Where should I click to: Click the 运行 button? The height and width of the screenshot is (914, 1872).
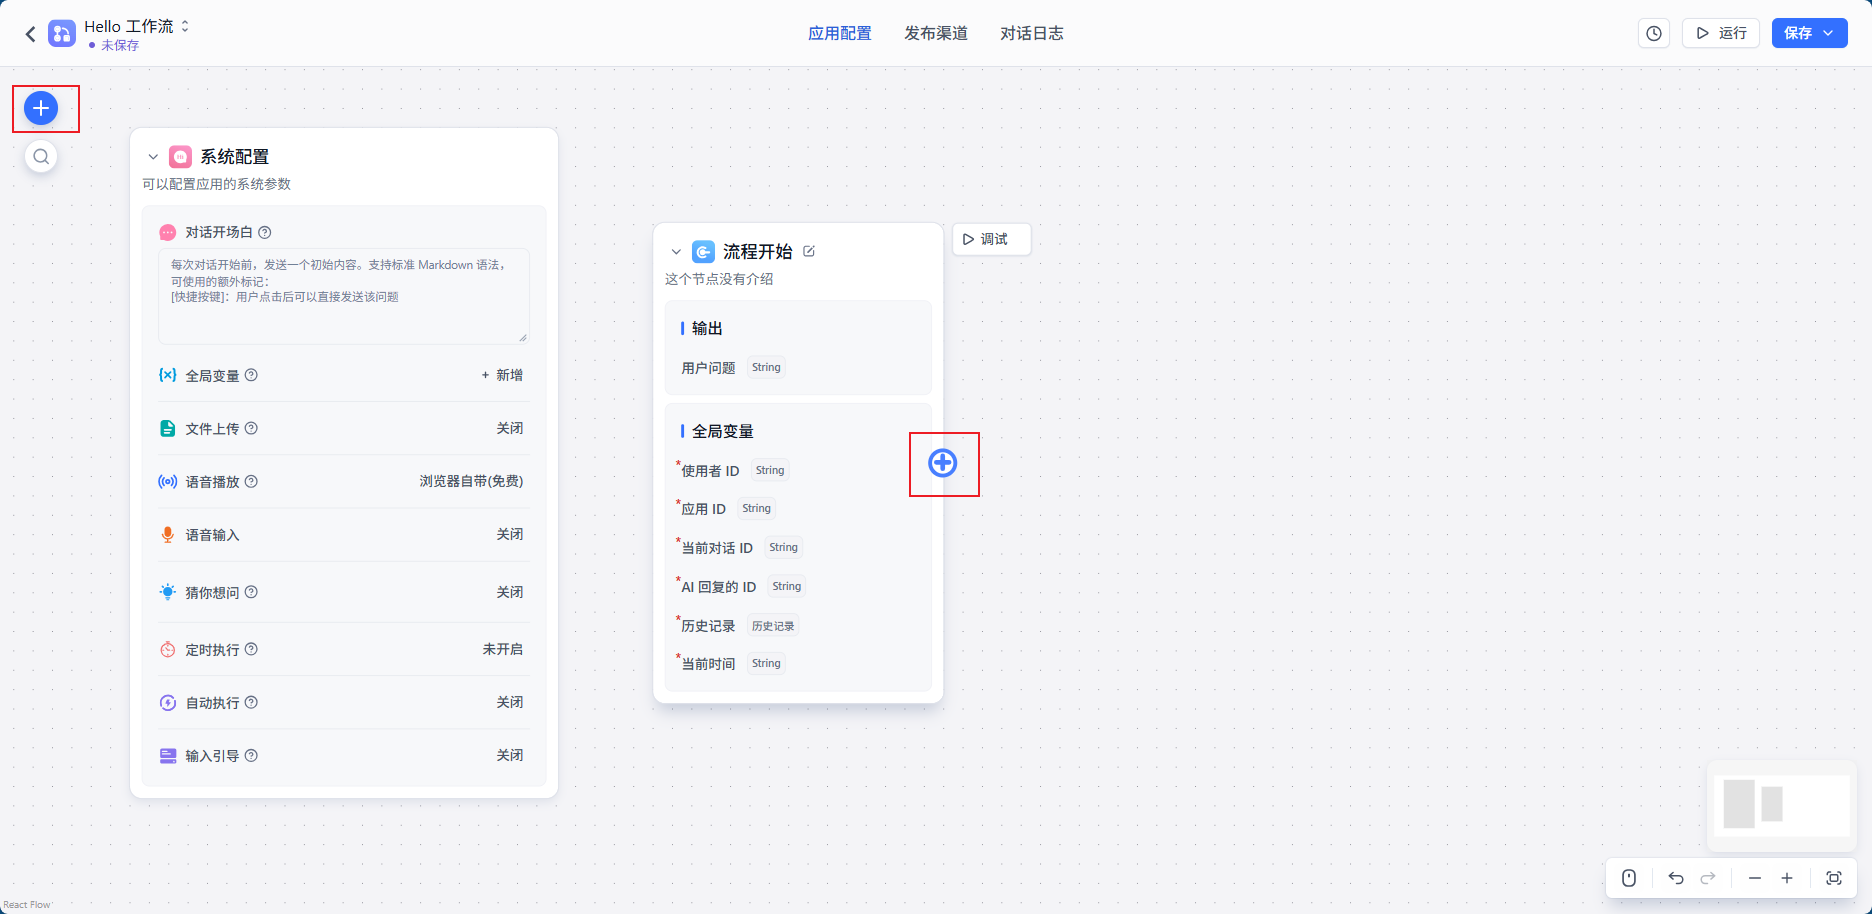[x=1721, y=33]
